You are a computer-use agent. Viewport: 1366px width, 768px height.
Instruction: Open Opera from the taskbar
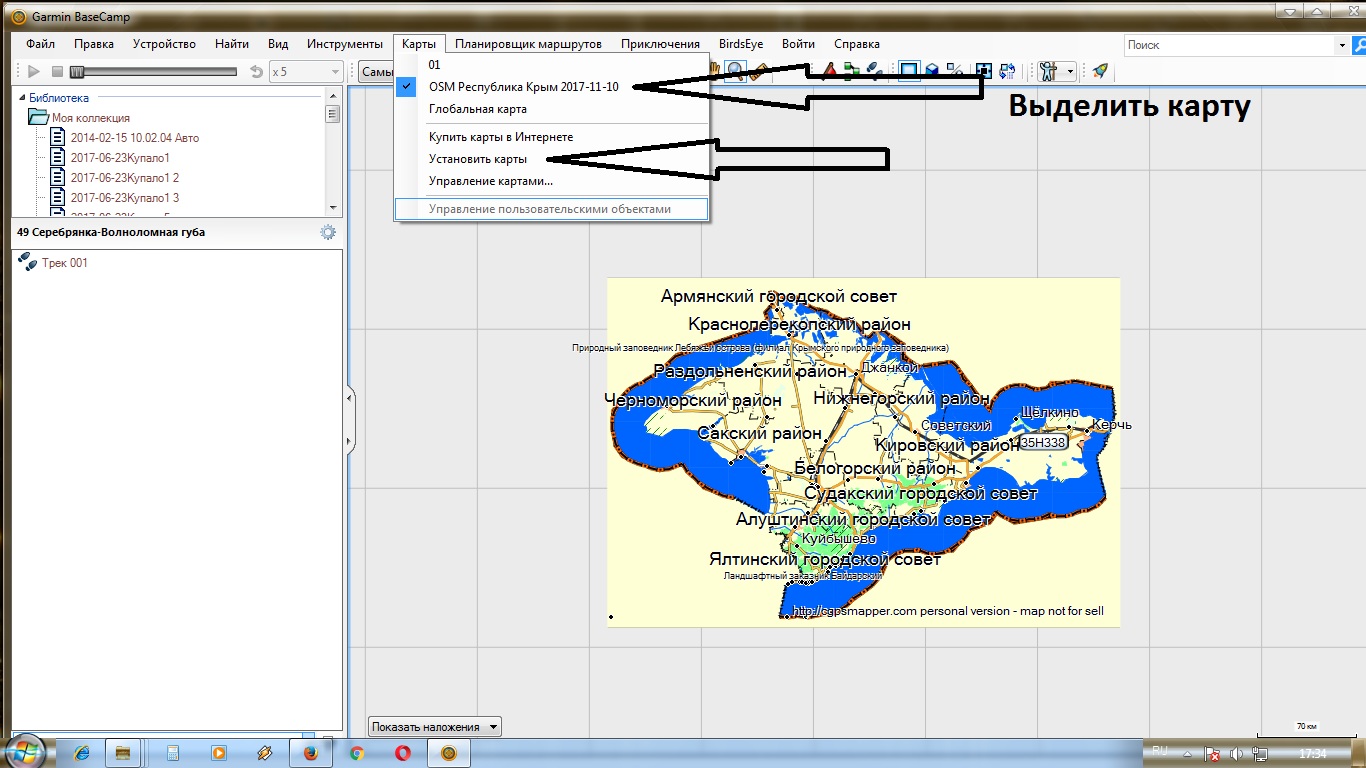pos(402,752)
